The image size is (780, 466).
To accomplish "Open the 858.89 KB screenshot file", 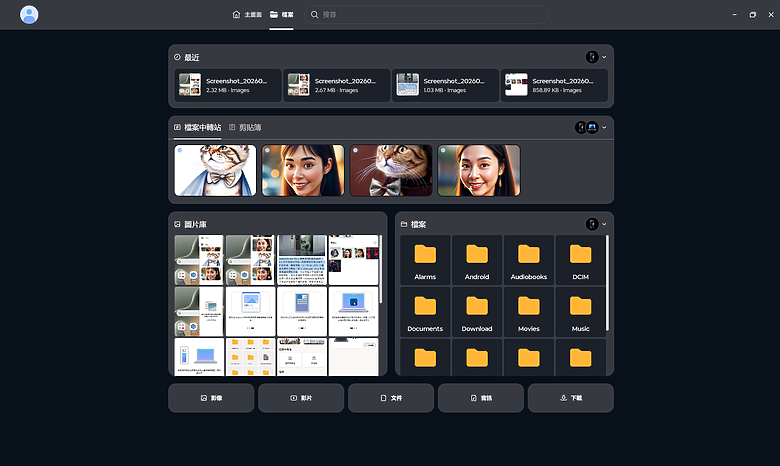I will coord(554,85).
